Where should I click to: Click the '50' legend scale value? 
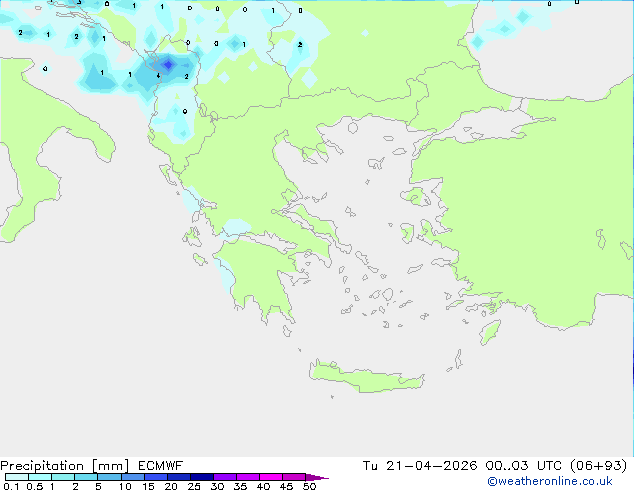(309, 486)
